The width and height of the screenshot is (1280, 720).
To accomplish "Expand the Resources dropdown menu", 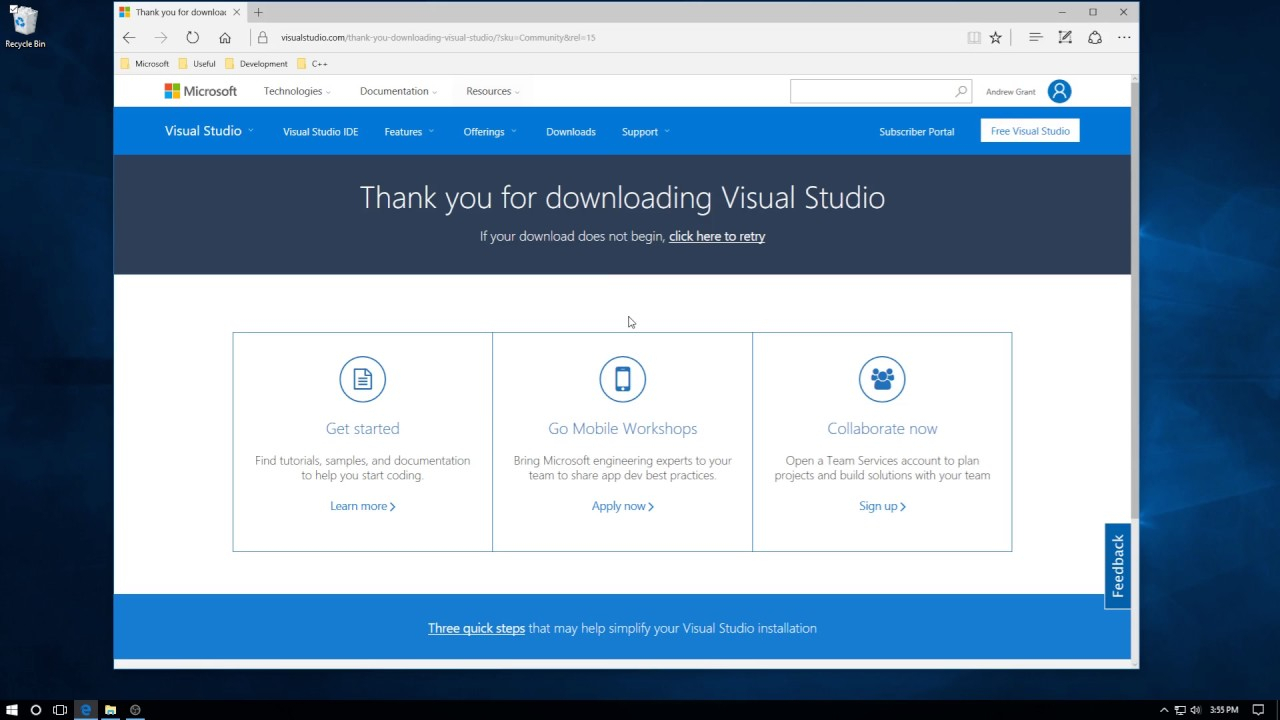I will [493, 91].
